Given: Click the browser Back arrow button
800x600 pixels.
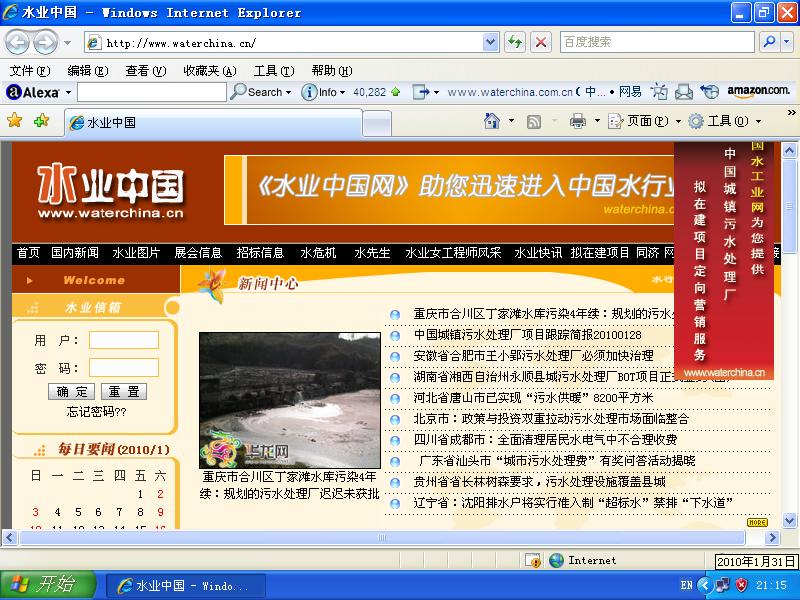Looking at the screenshot, I should (17, 42).
